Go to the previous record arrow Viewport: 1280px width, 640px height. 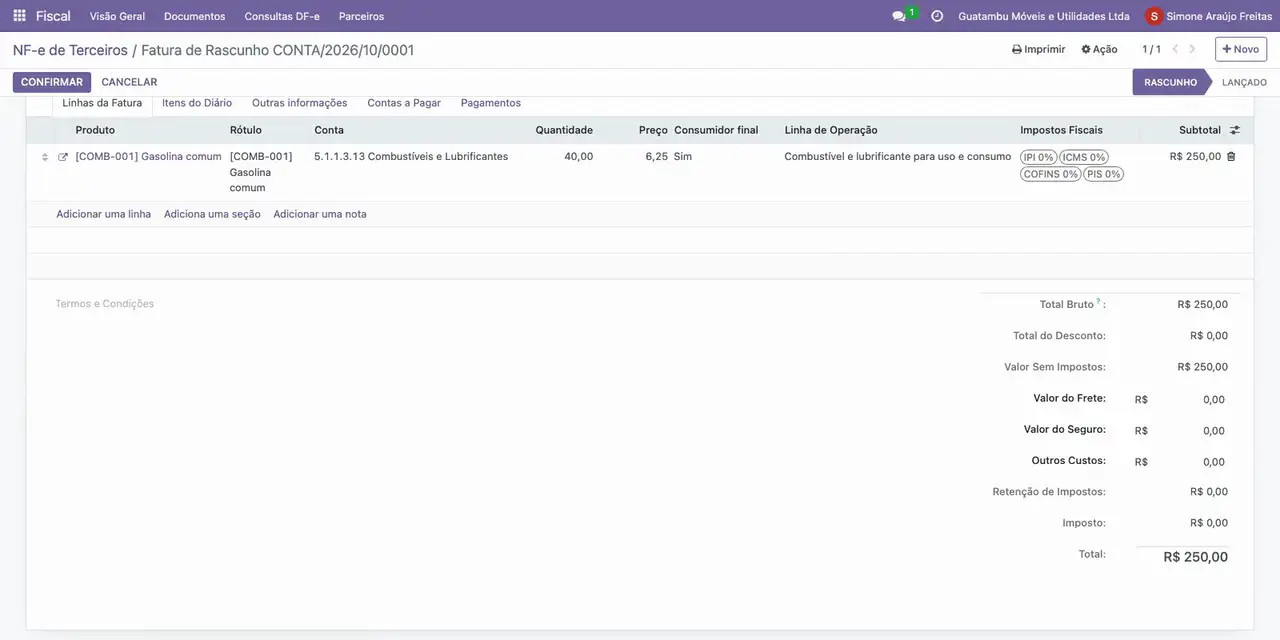[1176, 49]
